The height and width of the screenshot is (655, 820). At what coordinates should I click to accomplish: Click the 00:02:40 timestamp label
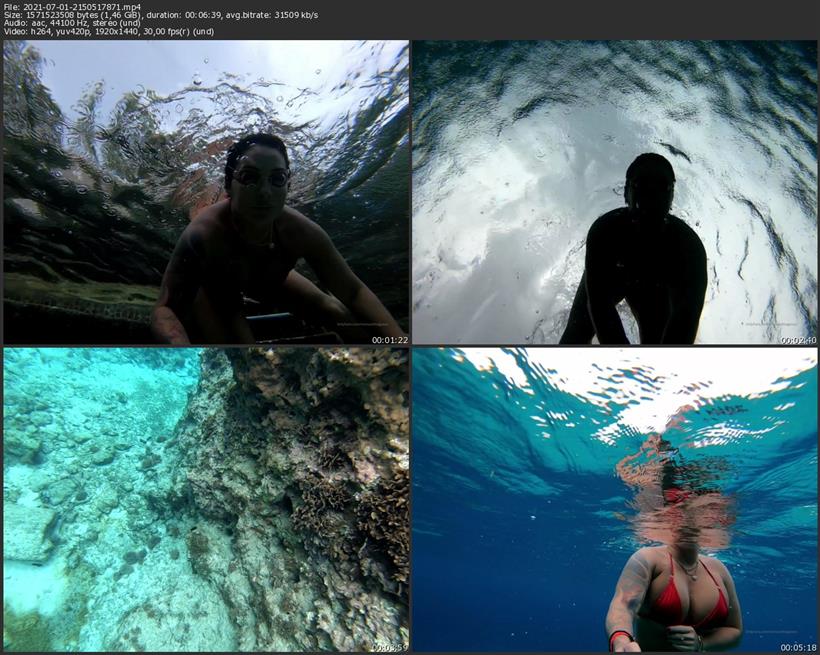(x=797, y=339)
